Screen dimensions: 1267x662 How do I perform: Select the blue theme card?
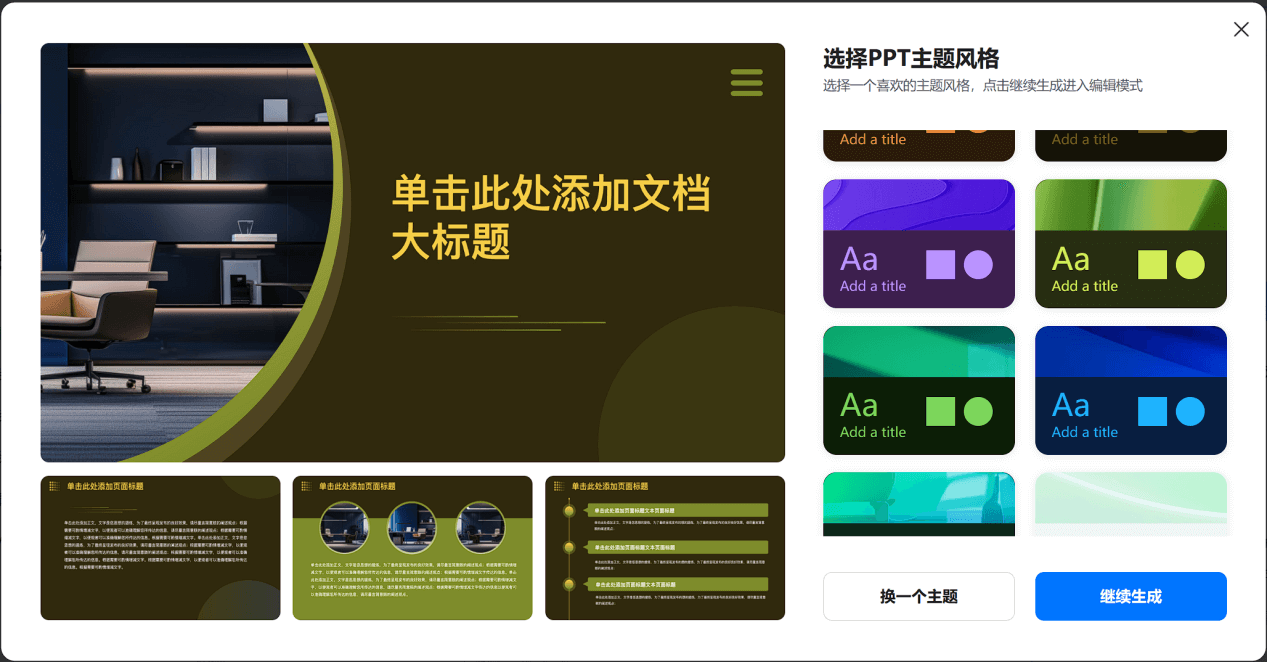coord(1131,390)
